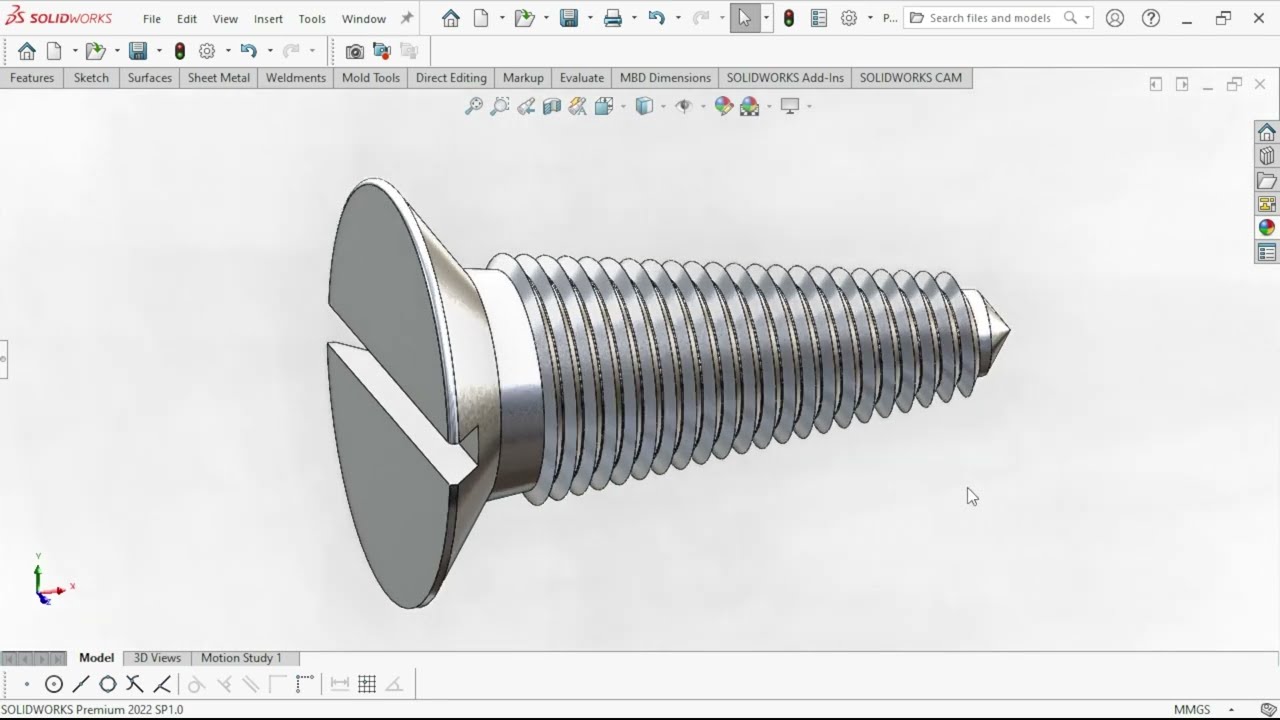Click the Home icon in the title bar toolbar
Screen dimensions: 1280x720
(451, 18)
